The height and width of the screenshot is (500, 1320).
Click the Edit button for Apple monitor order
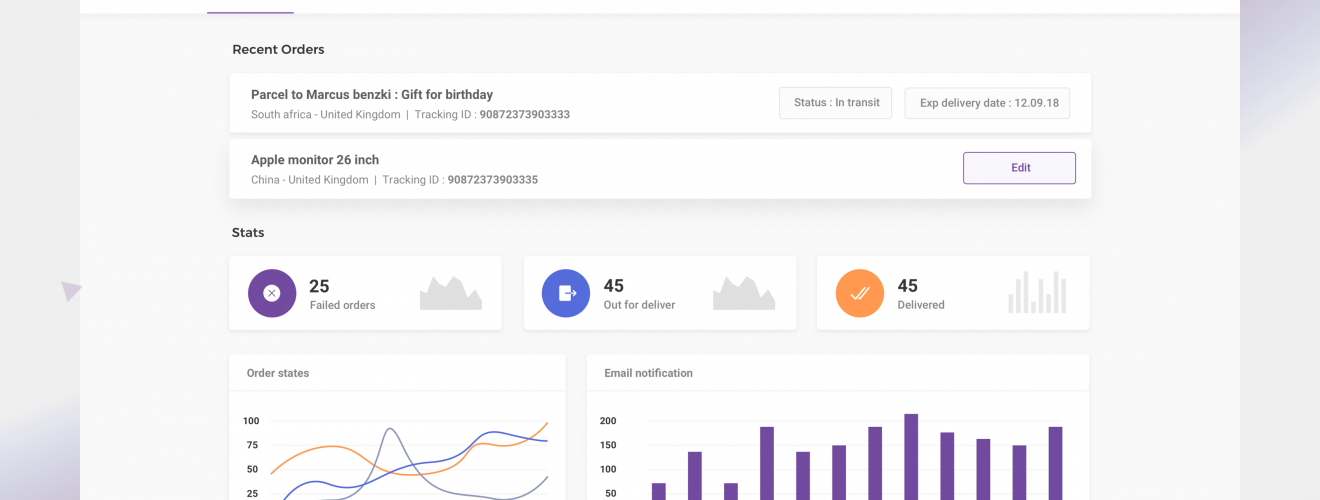tap(1019, 168)
